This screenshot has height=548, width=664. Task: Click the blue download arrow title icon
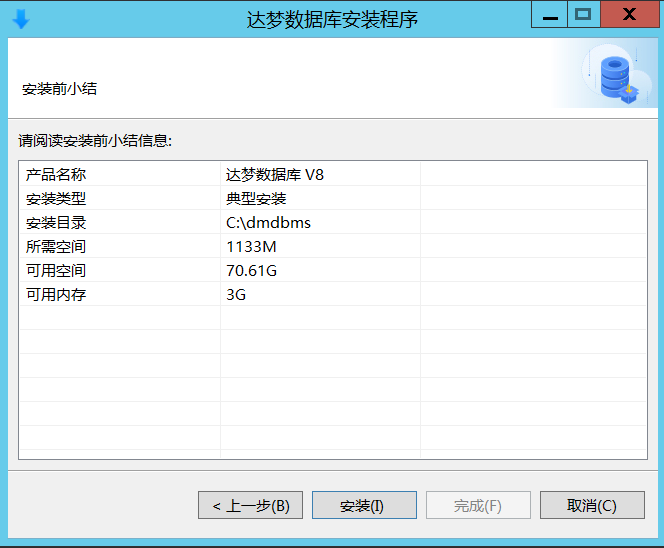21,19
